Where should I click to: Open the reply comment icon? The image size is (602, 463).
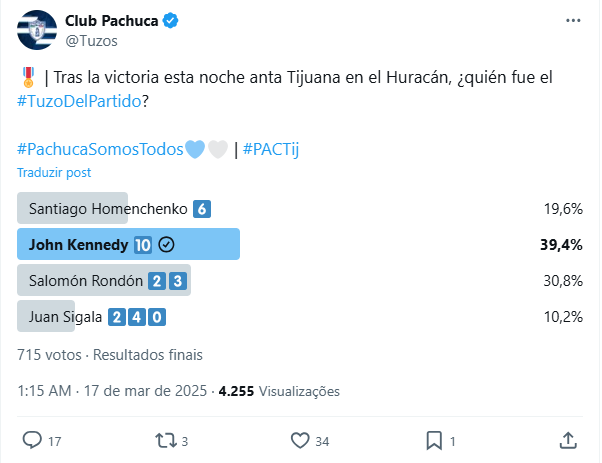32,440
